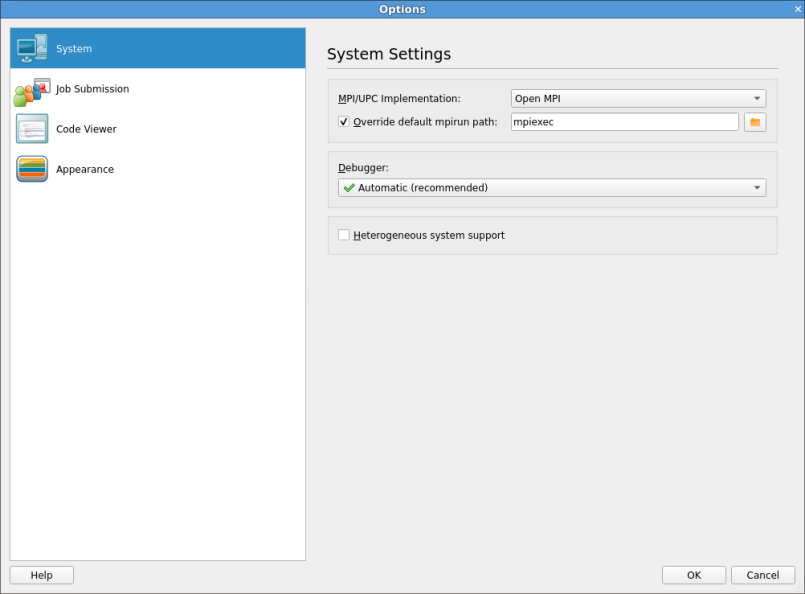The height and width of the screenshot is (594, 805).
Task: Select the Appearance text label
Action: point(85,169)
